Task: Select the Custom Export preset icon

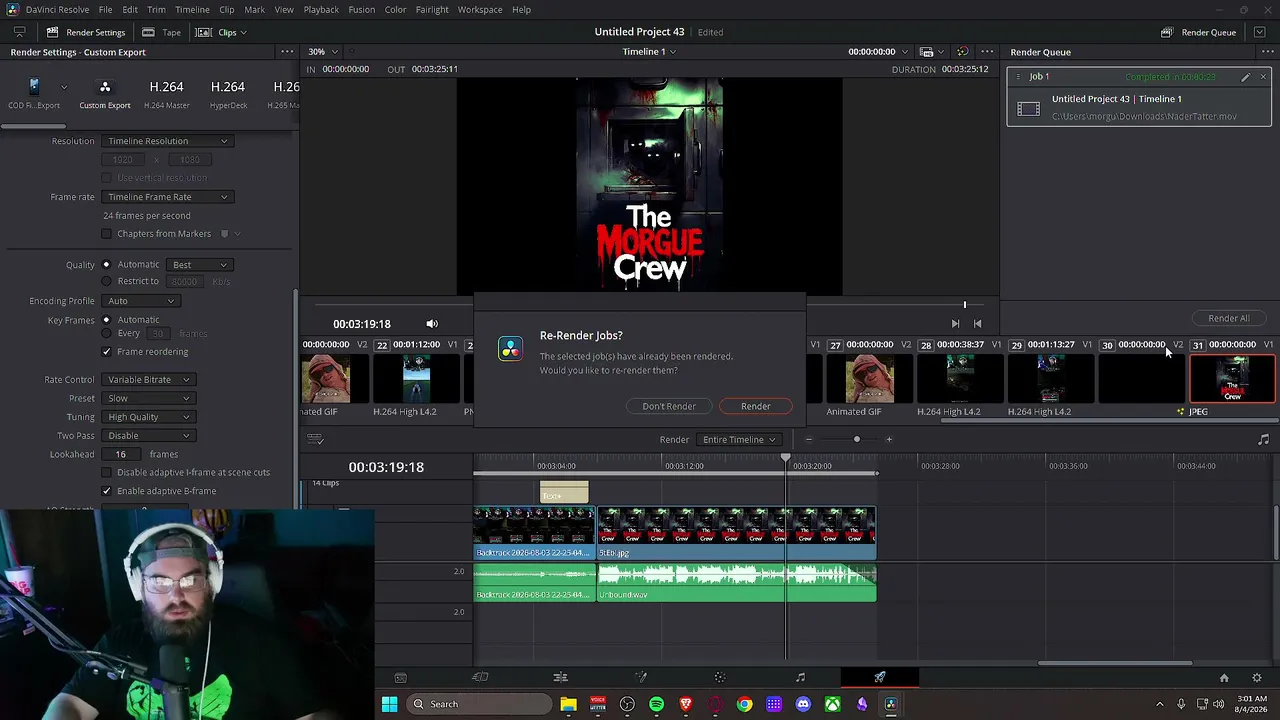Action: (x=105, y=87)
